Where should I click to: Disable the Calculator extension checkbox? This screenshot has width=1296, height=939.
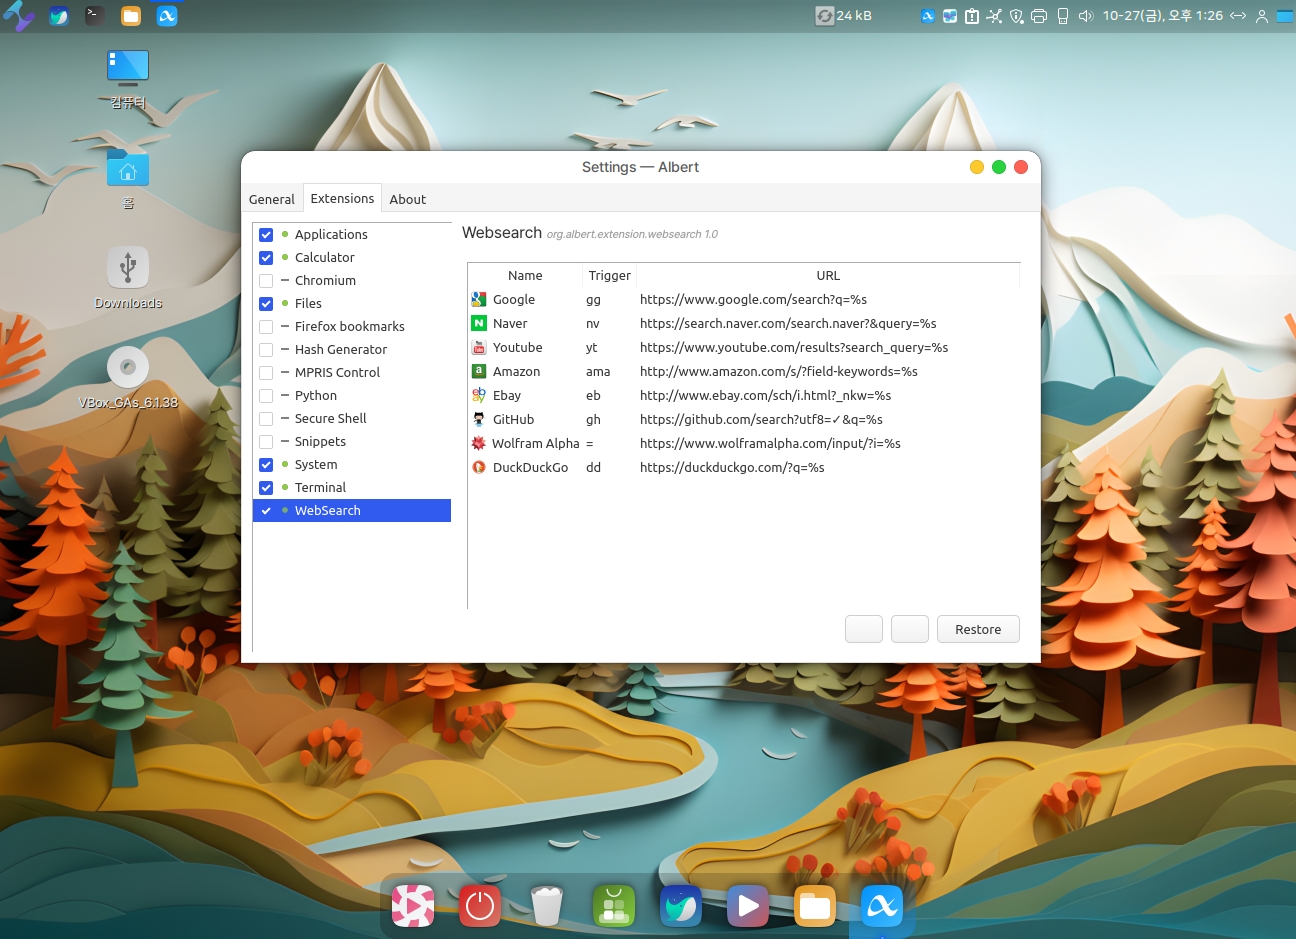(266, 258)
